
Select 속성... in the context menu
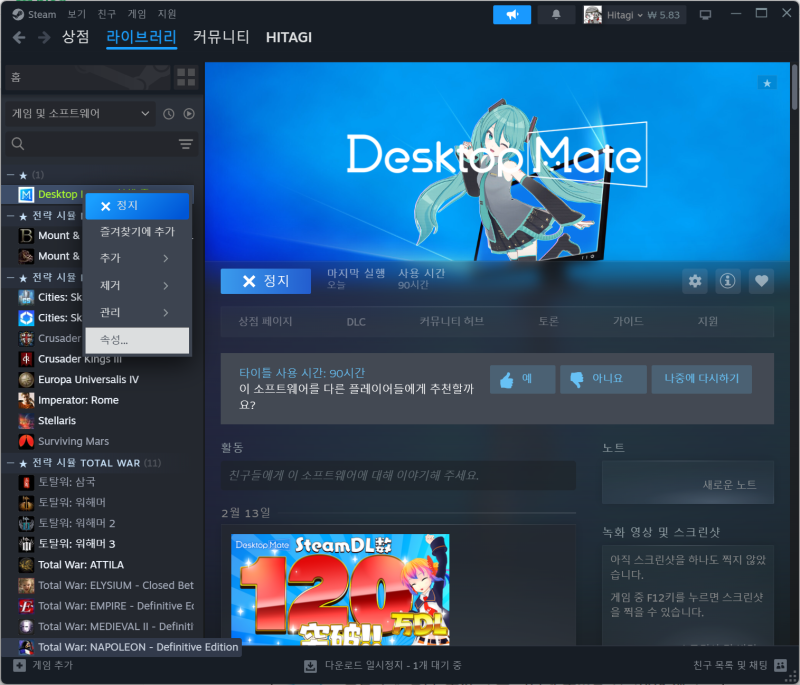(x=137, y=340)
